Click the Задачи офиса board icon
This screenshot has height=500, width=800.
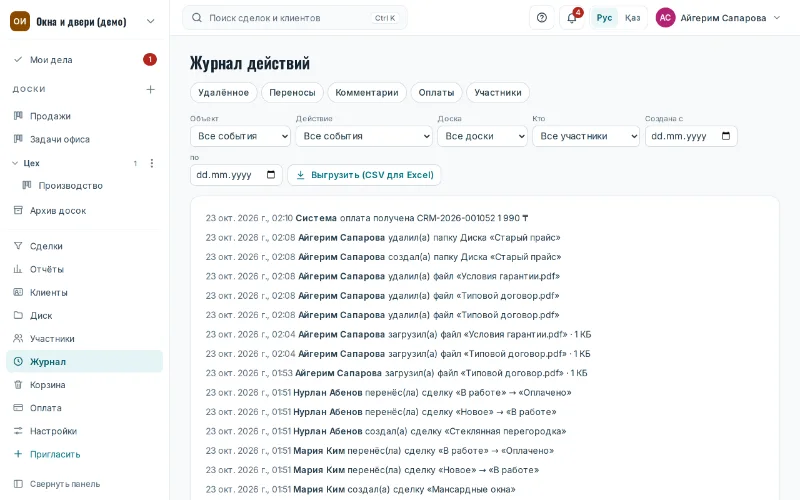click(18, 139)
